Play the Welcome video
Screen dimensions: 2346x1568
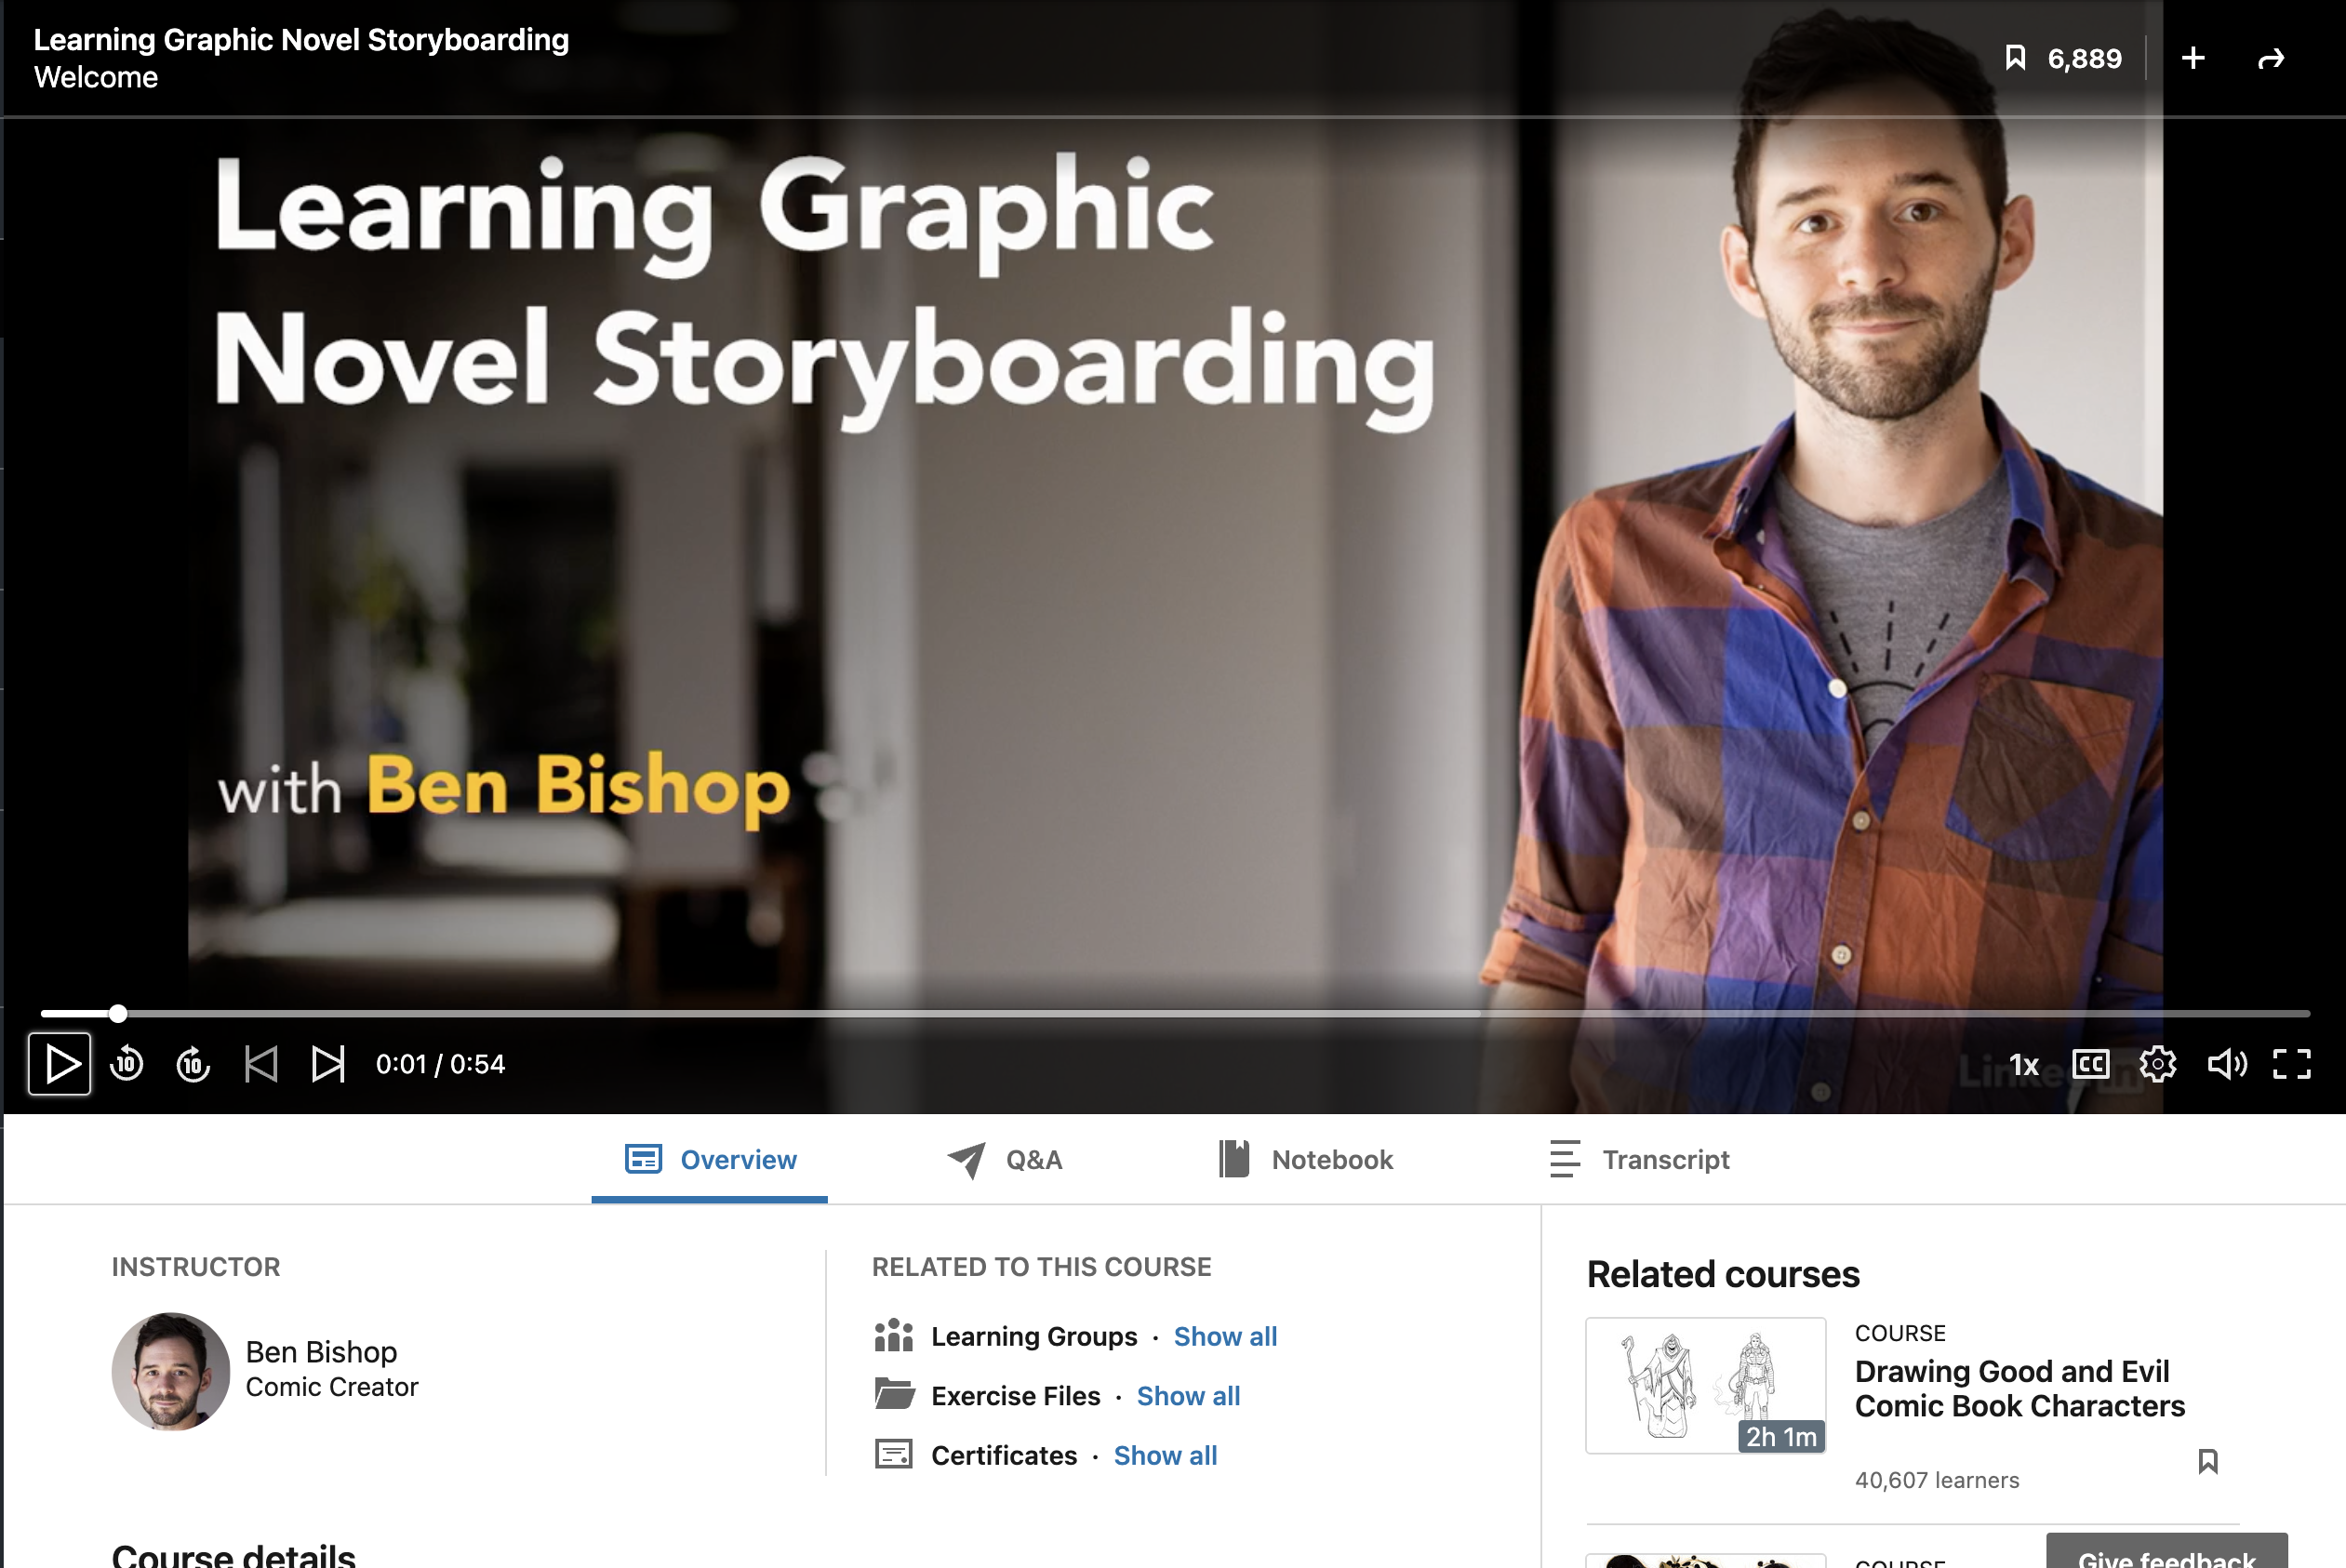pyautogui.click(x=60, y=1064)
